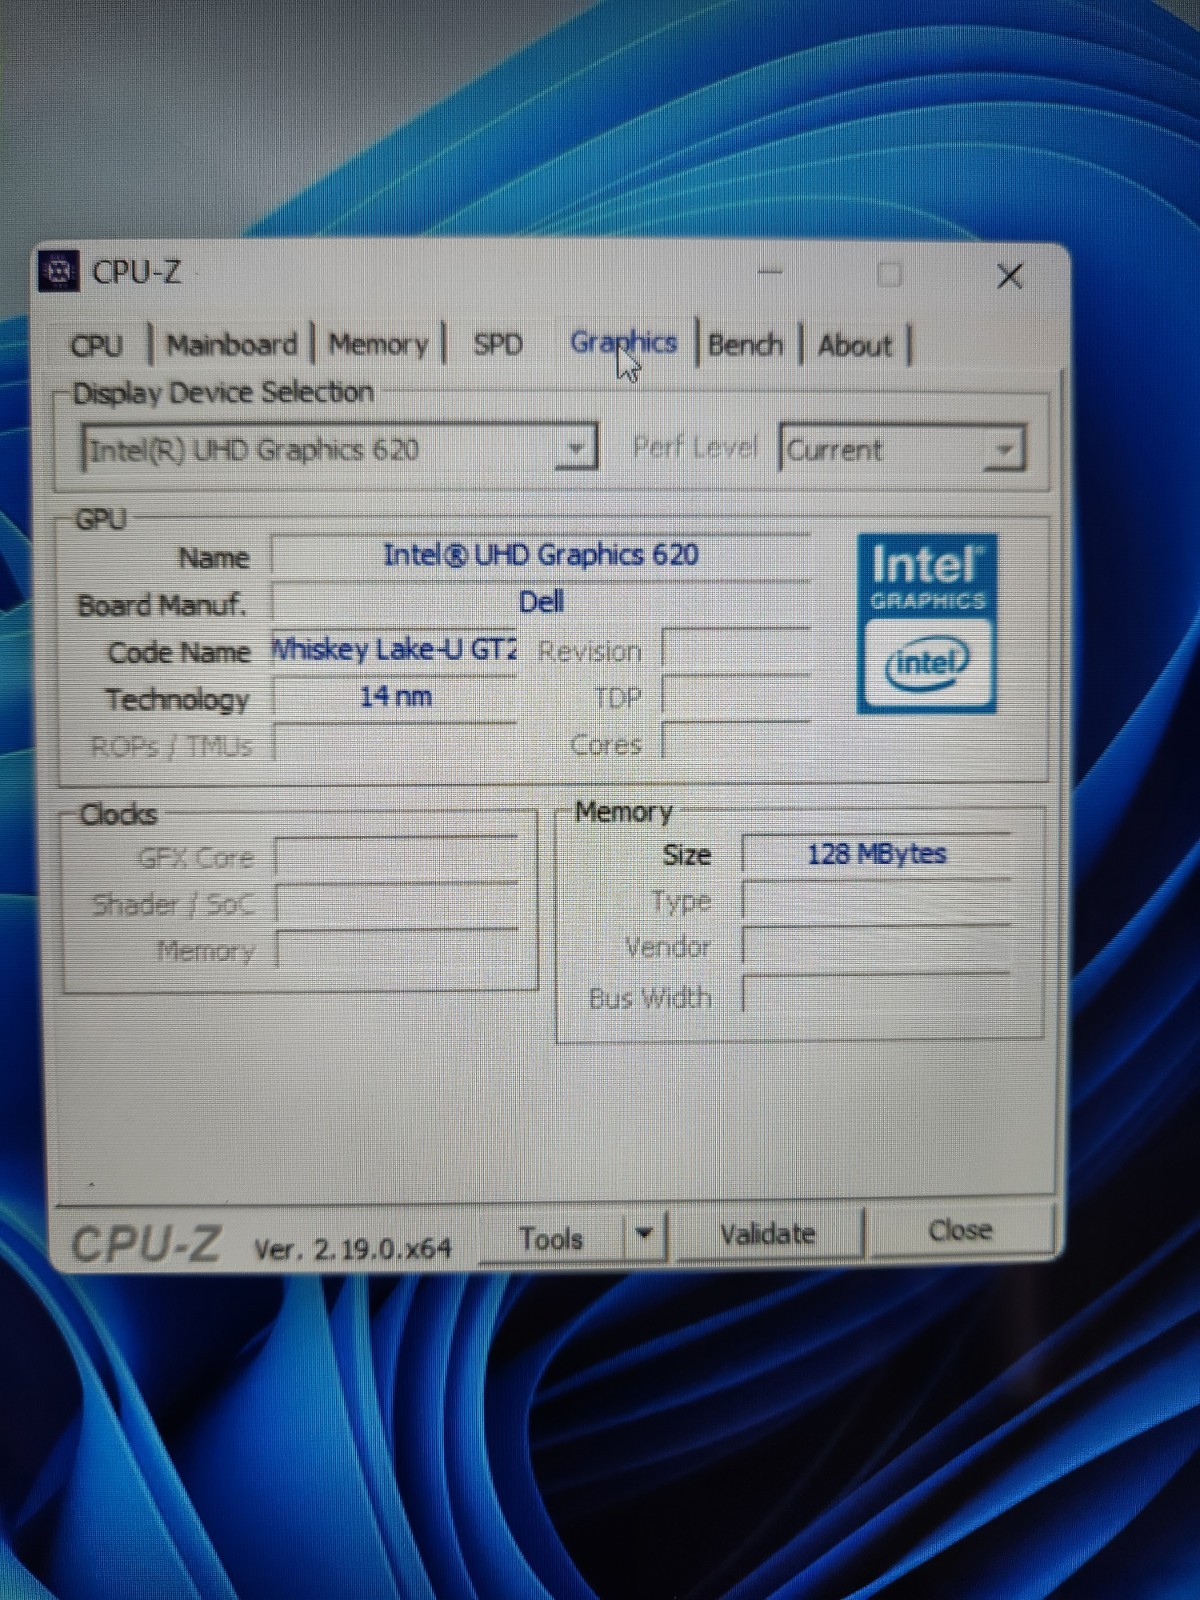This screenshot has width=1200, height=1600.
Task: Click the empty Memory clock field
Action: pyautogui.click(x=397, y=949)
